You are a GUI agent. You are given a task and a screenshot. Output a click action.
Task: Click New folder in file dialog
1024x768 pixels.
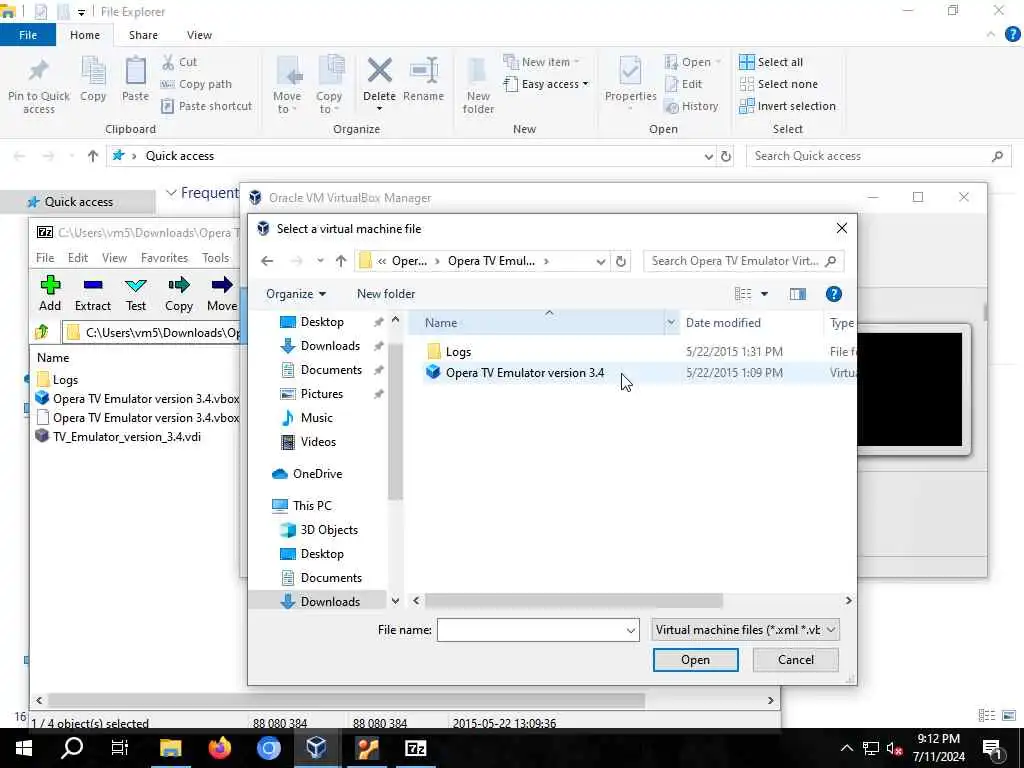click(386, 294)
